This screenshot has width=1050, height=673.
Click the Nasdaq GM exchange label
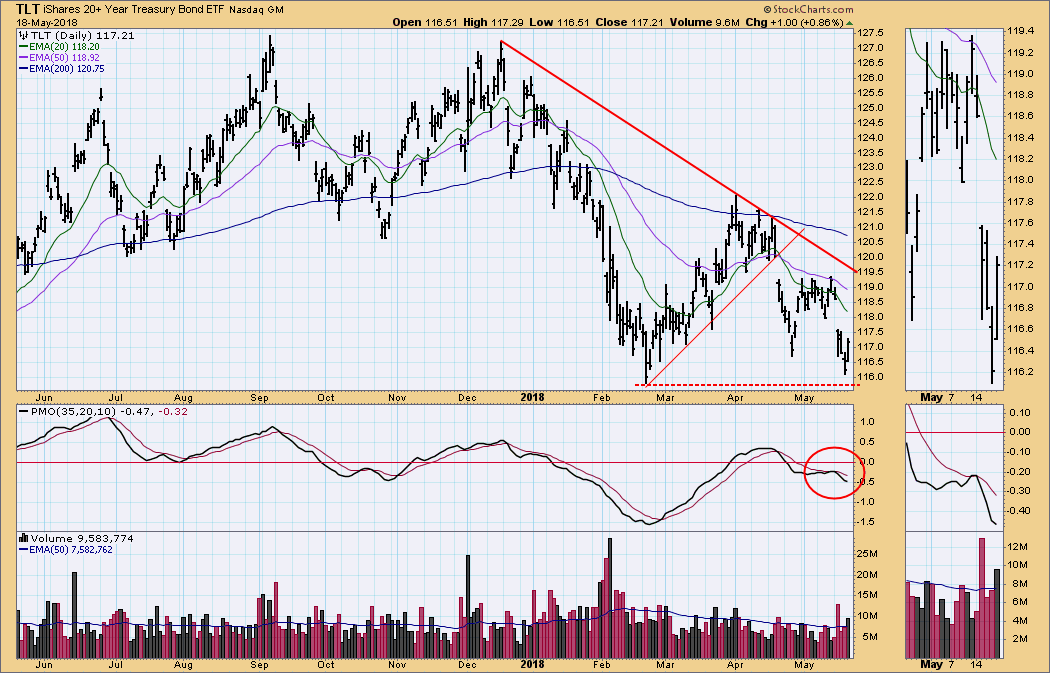click(256, 10)
